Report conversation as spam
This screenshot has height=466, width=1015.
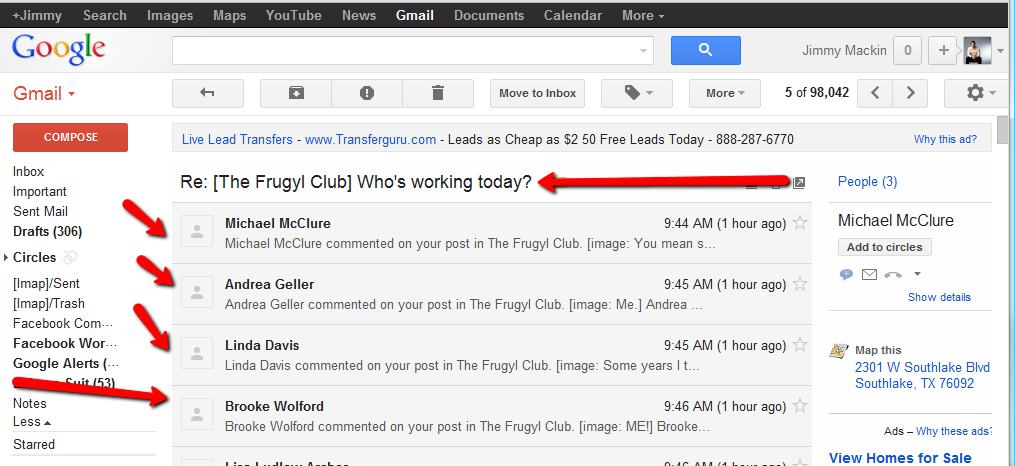[367, 93]
